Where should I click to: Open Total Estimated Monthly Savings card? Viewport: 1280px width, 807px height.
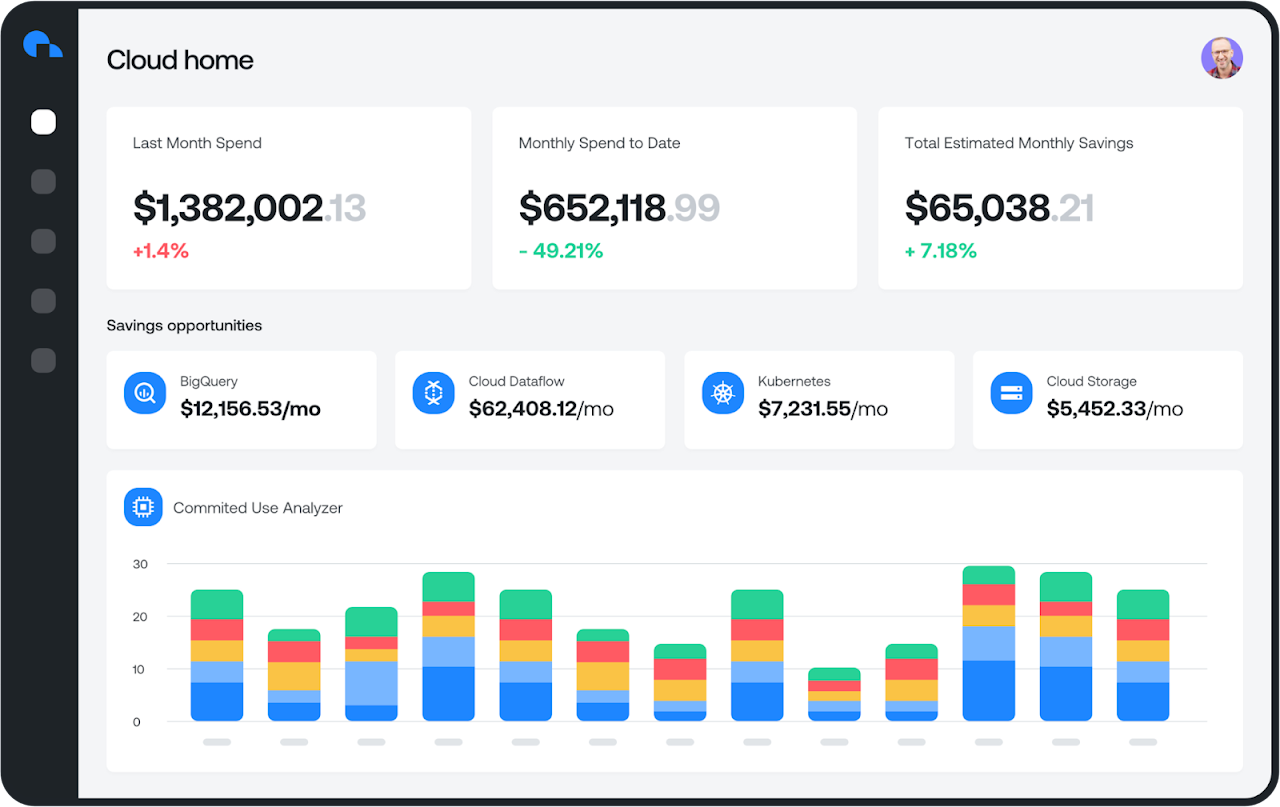click(1060, 198)
